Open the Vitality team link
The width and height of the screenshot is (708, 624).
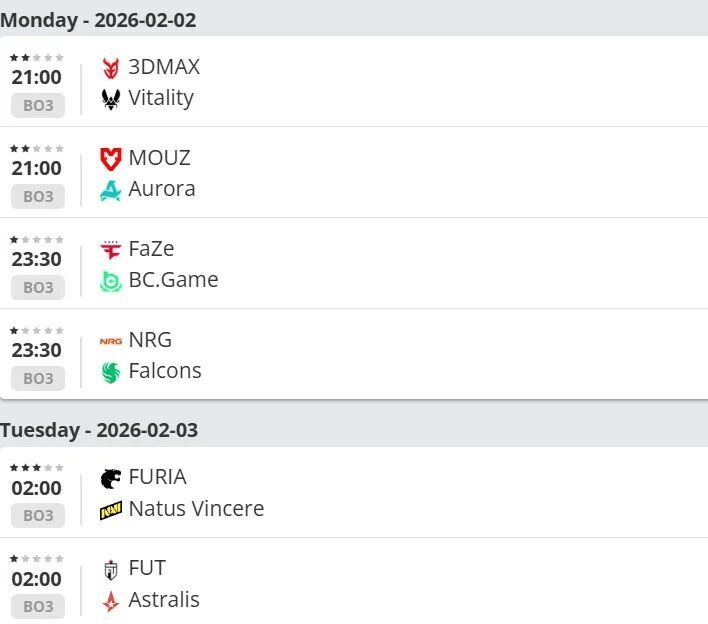[x=161, y=98]
